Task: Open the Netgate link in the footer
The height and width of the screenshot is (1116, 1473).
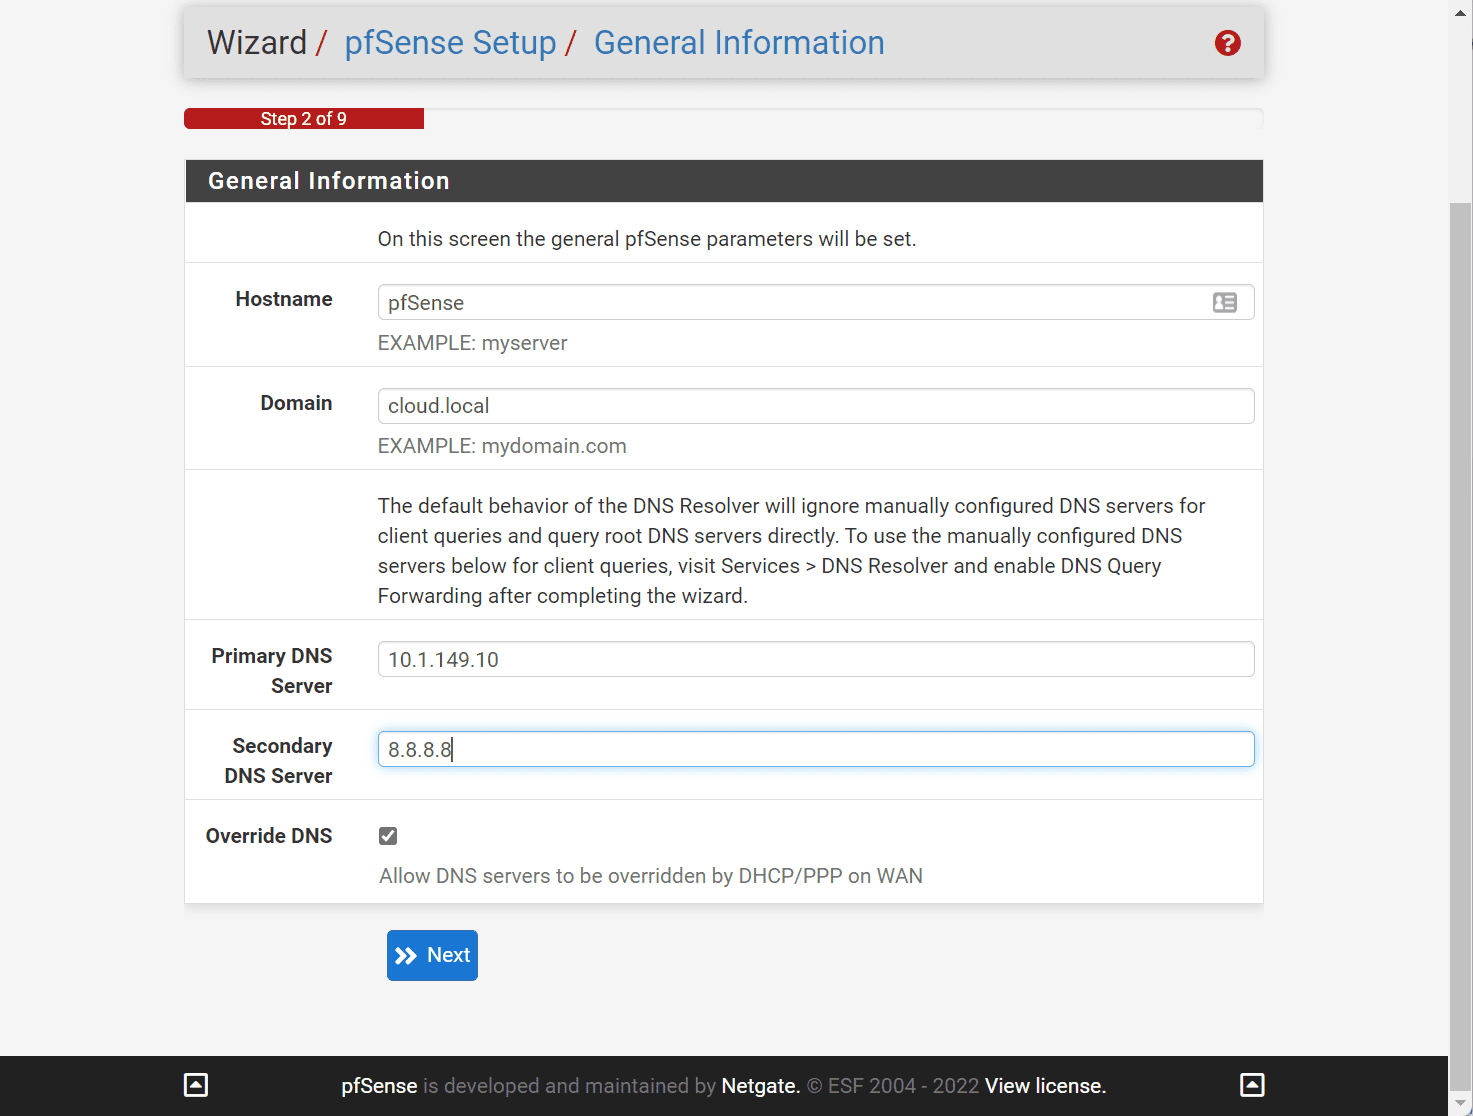Action: tap(760, 1086)
